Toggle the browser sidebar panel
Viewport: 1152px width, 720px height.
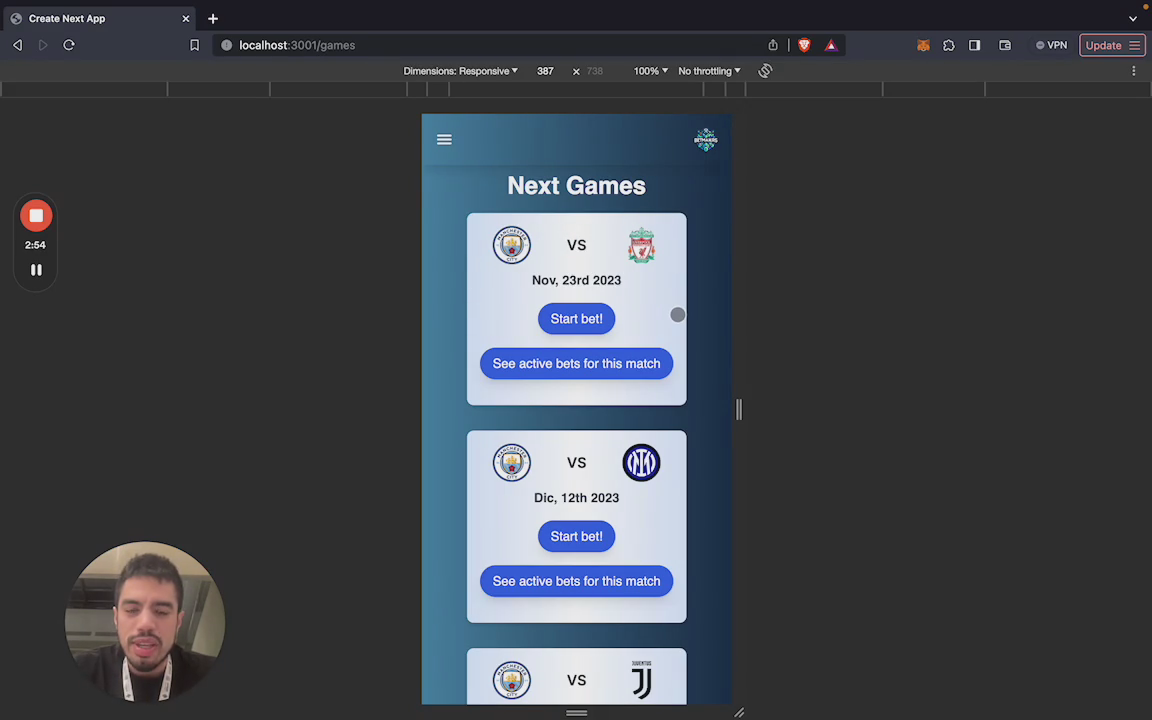pyautogui.click(x=974, y=46)
